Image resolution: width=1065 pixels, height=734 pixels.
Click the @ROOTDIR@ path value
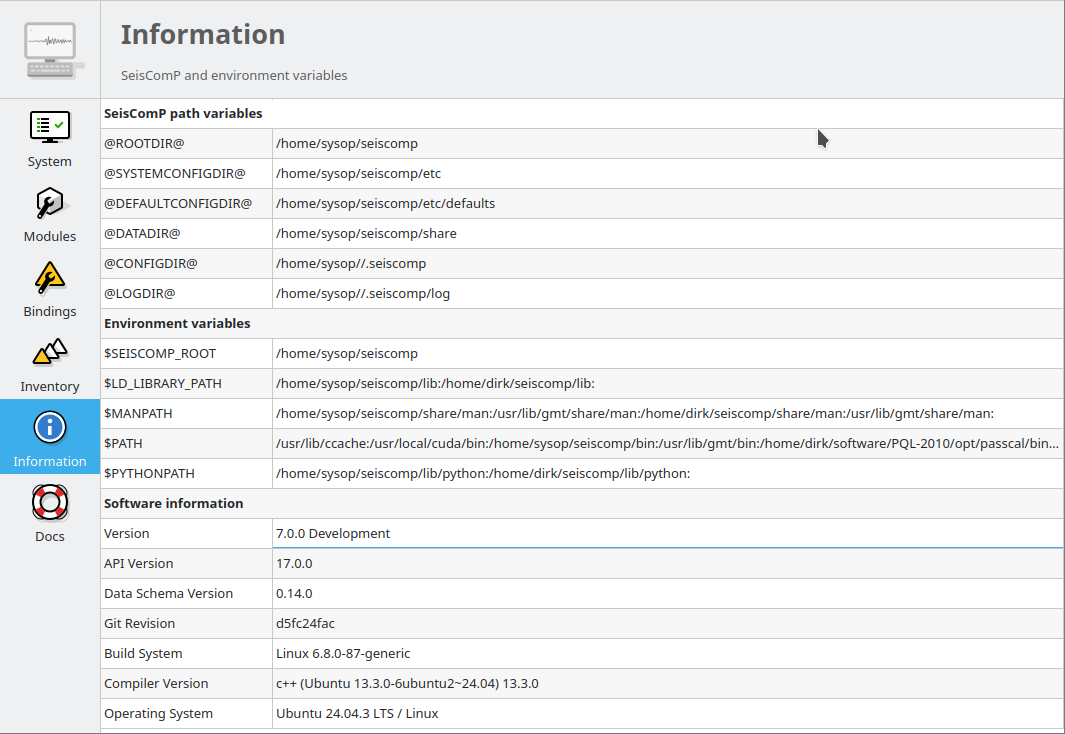[347, 143]
